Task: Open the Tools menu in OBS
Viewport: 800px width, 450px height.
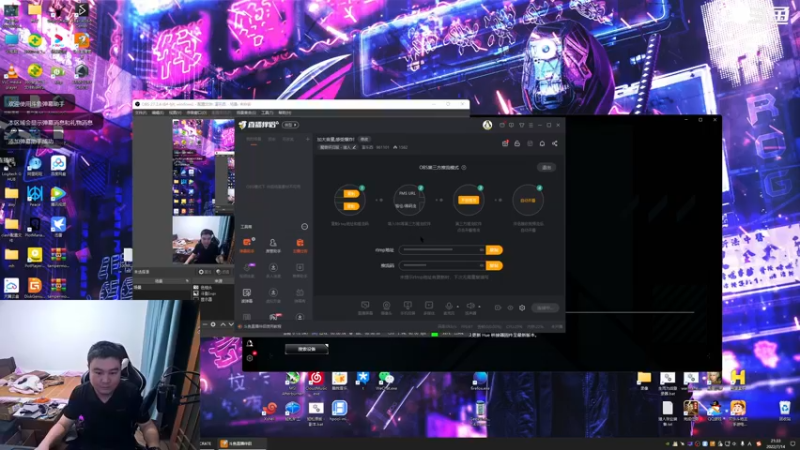Action: 267,113
